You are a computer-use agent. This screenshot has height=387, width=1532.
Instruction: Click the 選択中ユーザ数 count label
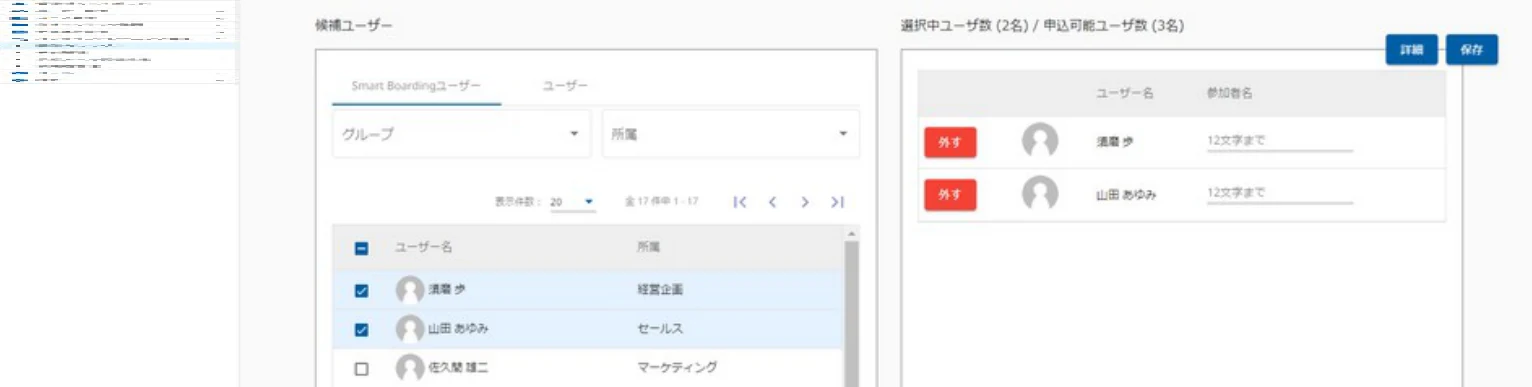(1042, 26)
